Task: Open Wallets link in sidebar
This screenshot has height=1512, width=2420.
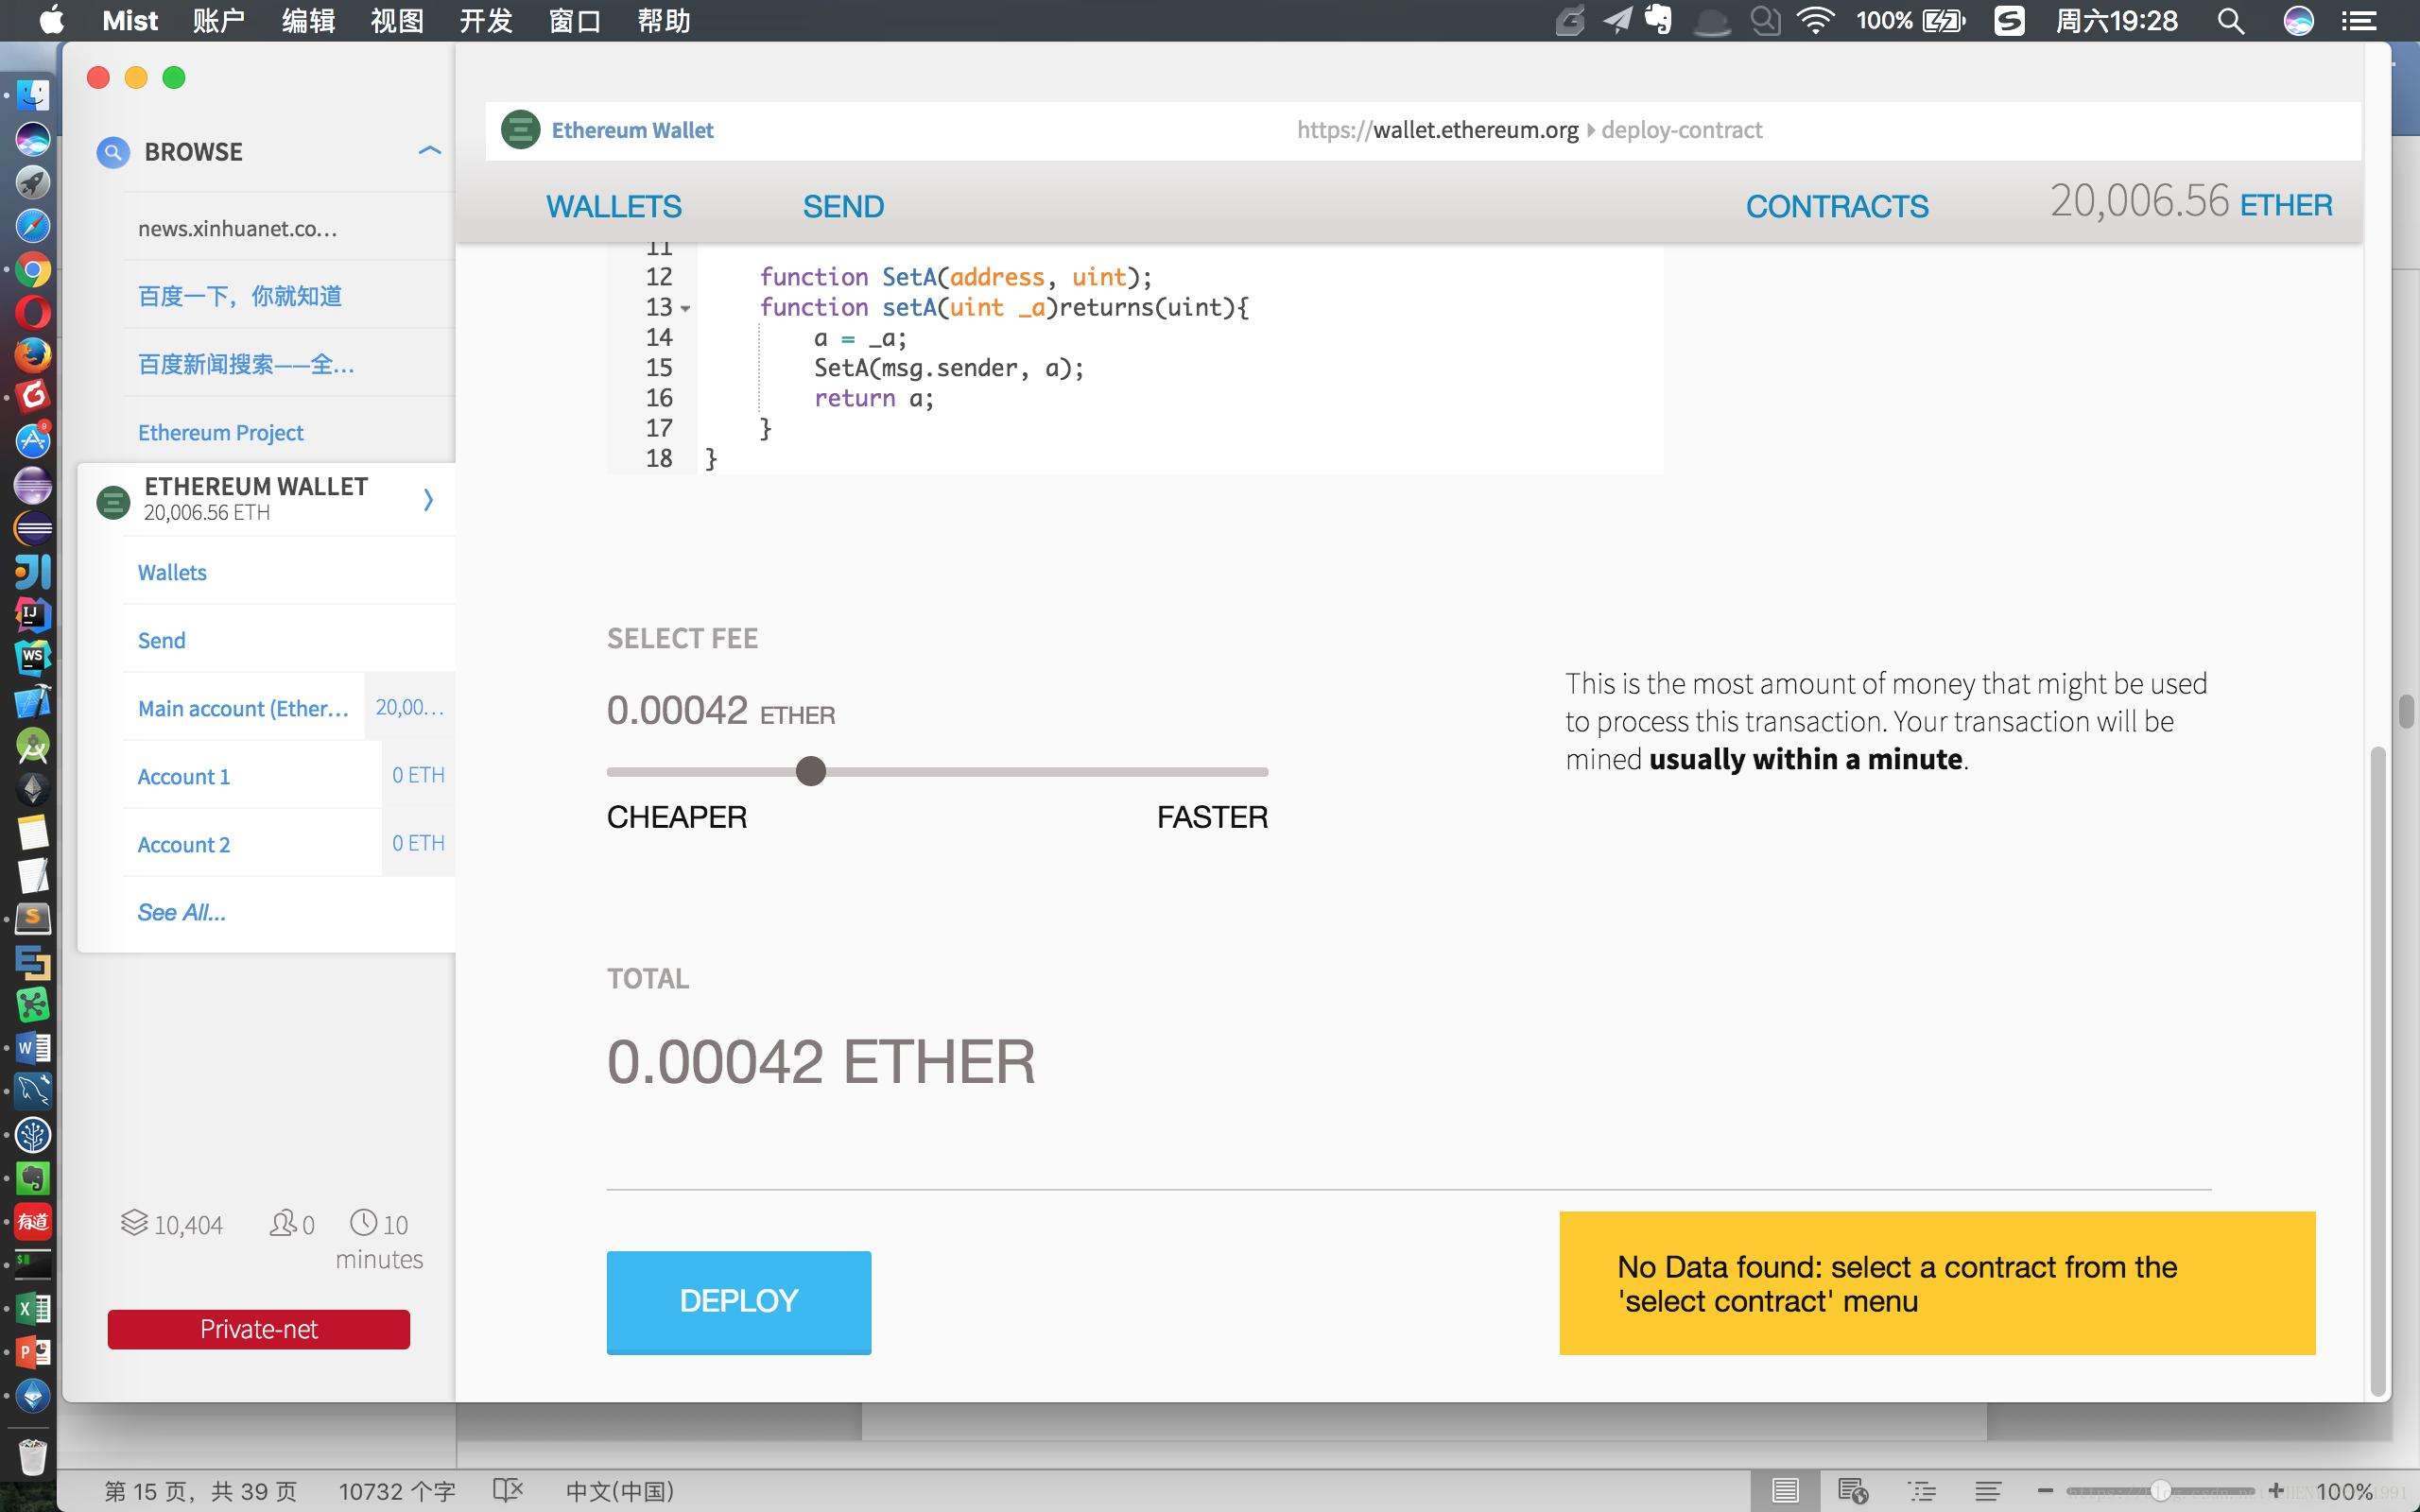Action: tap(172, 572)
